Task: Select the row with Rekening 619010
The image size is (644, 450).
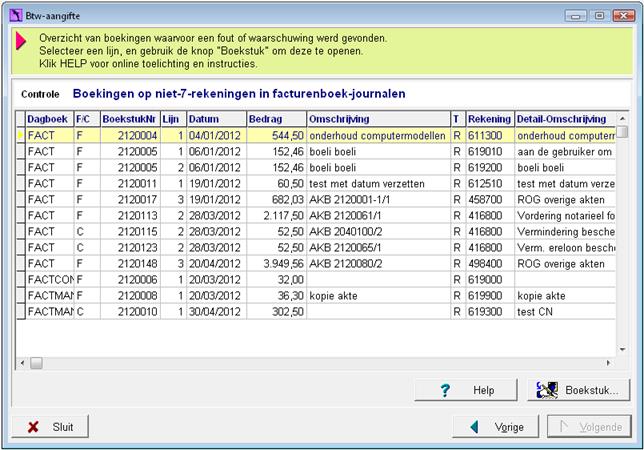Action: tap(316, 152)
